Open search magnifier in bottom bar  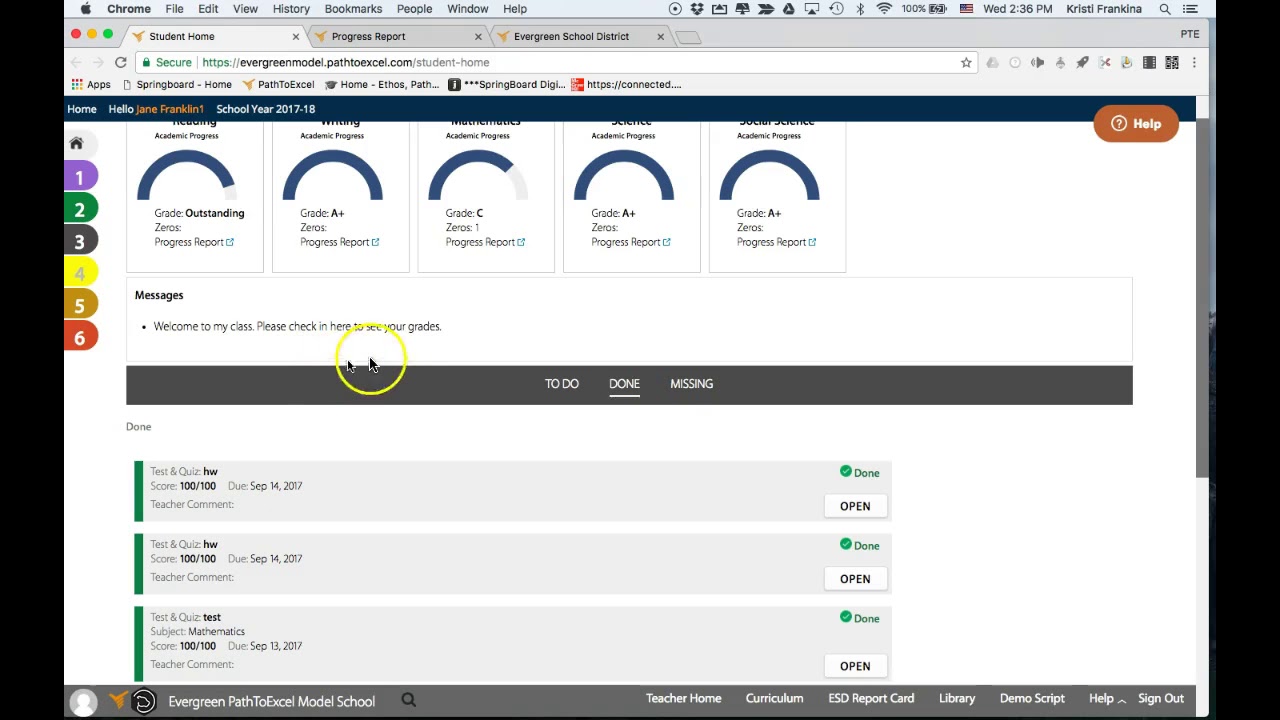tap(408, 700)
